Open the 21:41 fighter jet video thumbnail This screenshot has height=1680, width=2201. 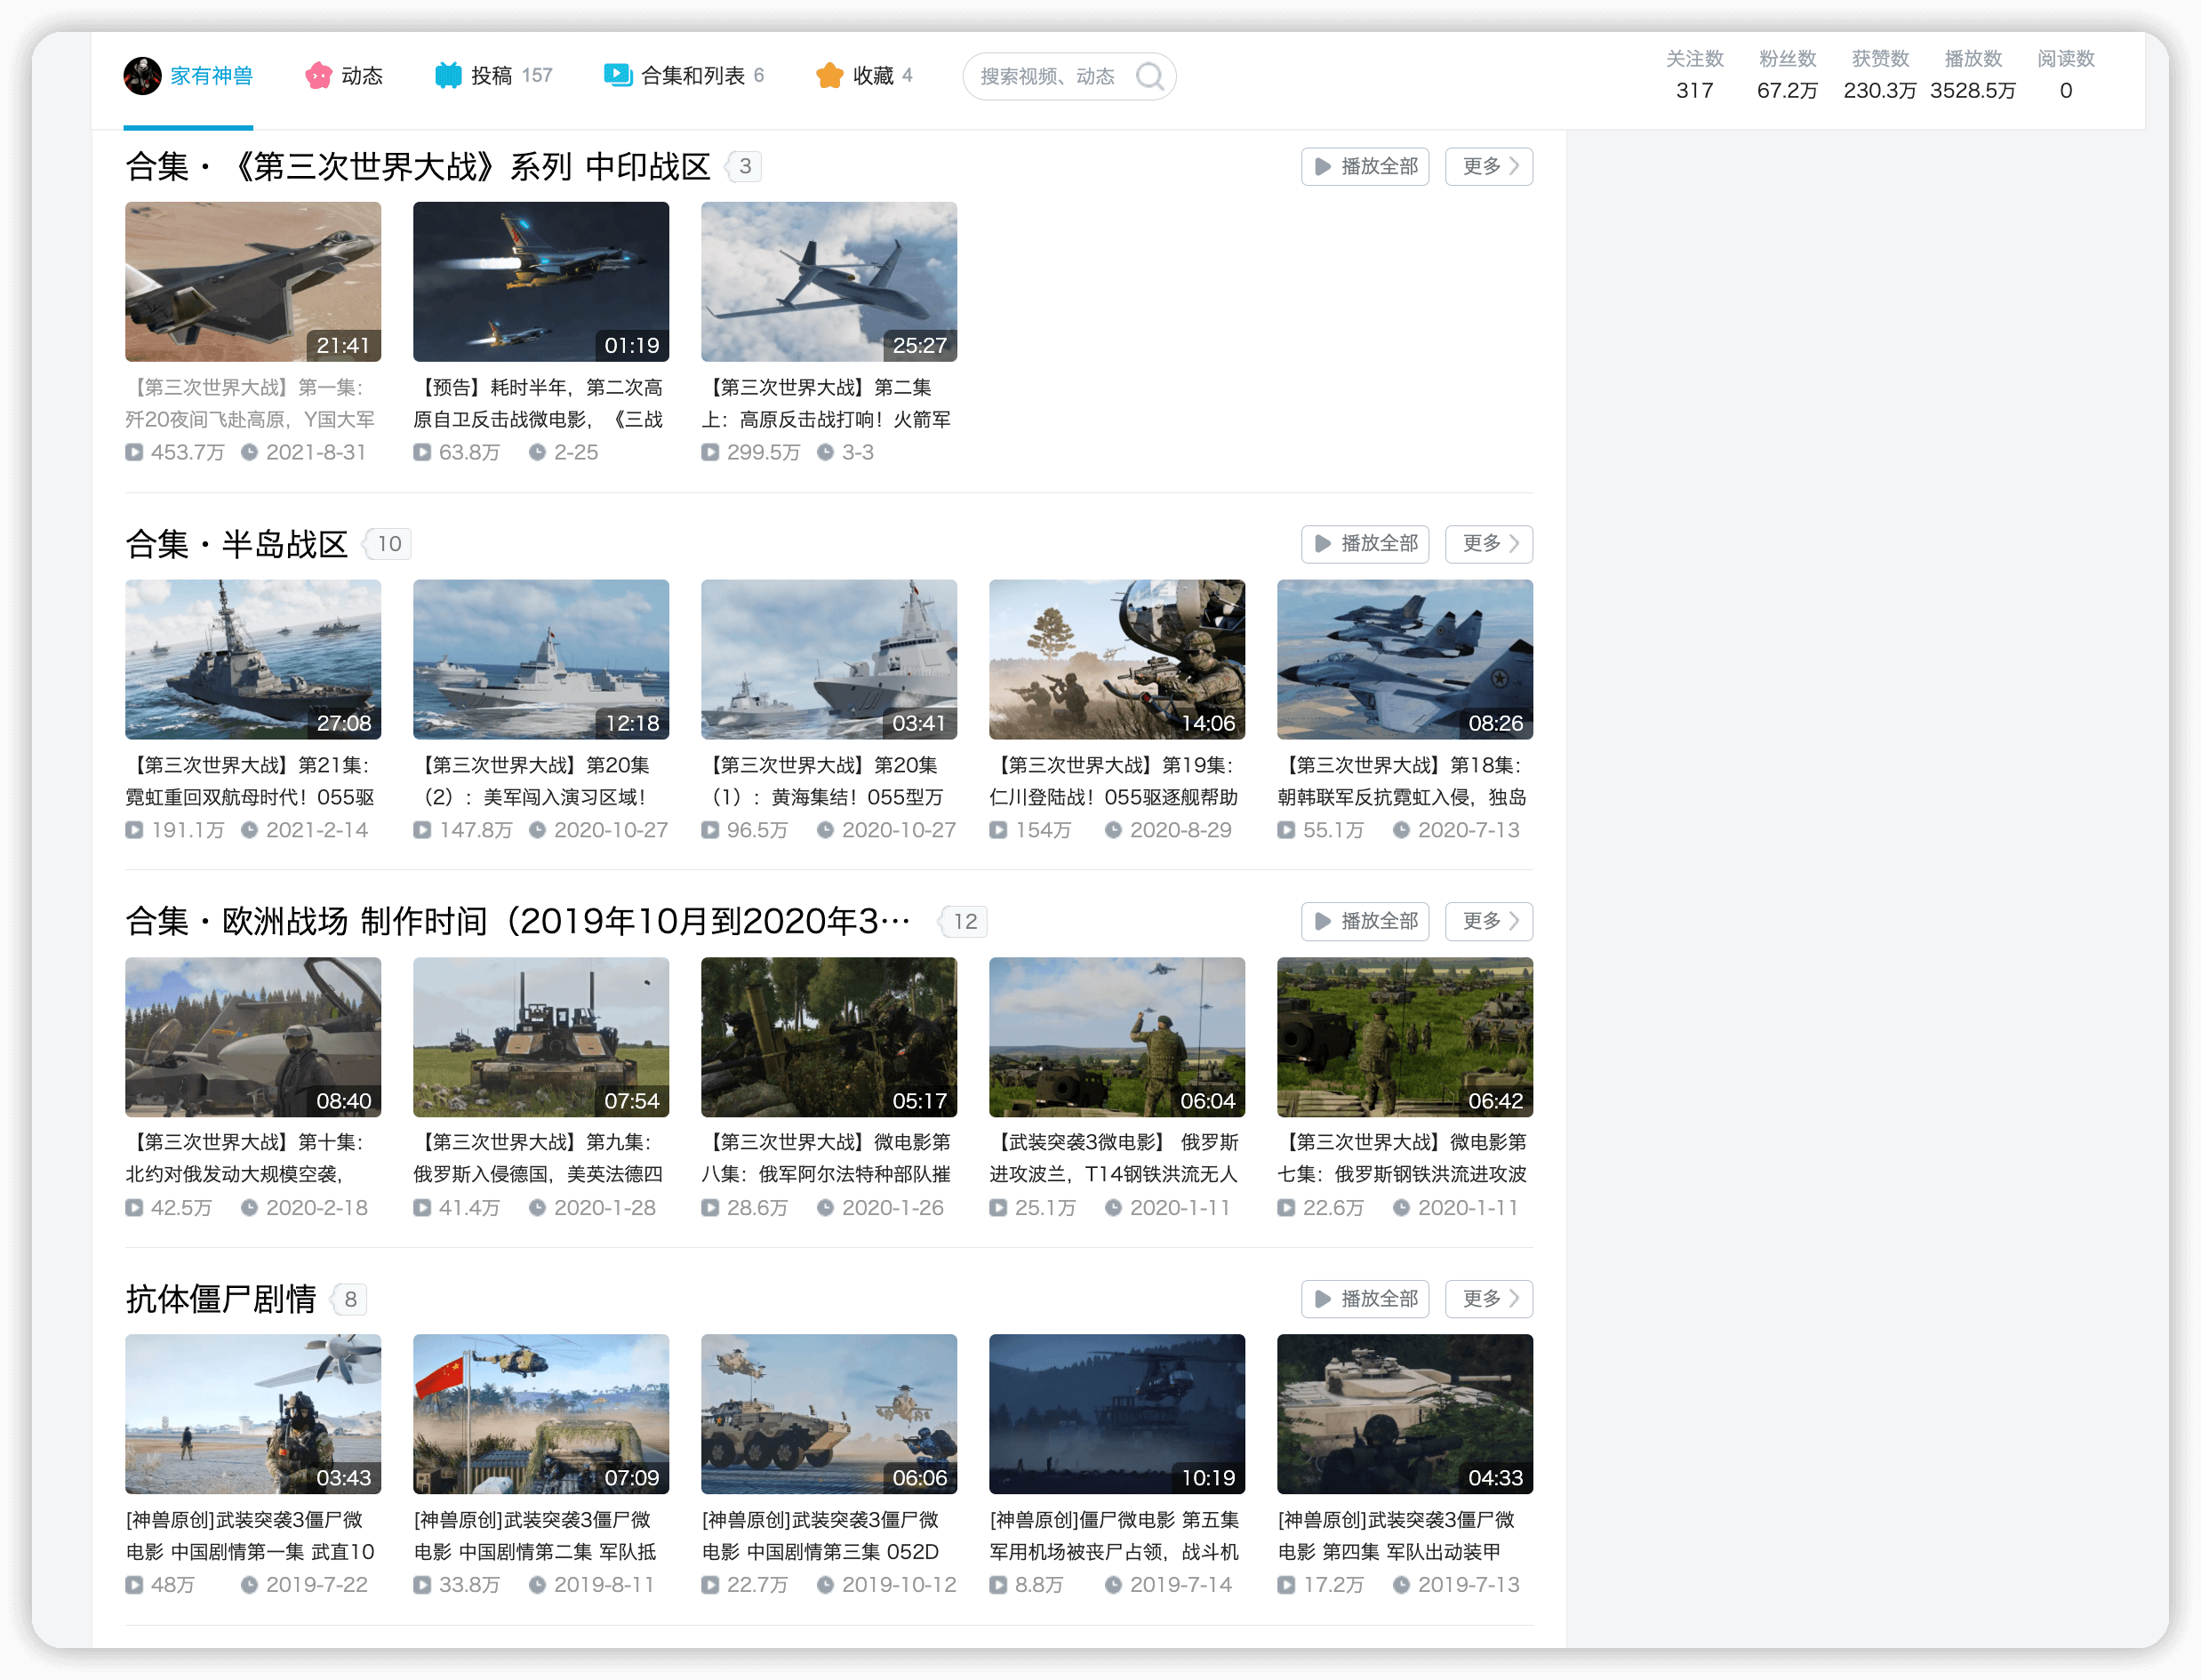point(253,282)
